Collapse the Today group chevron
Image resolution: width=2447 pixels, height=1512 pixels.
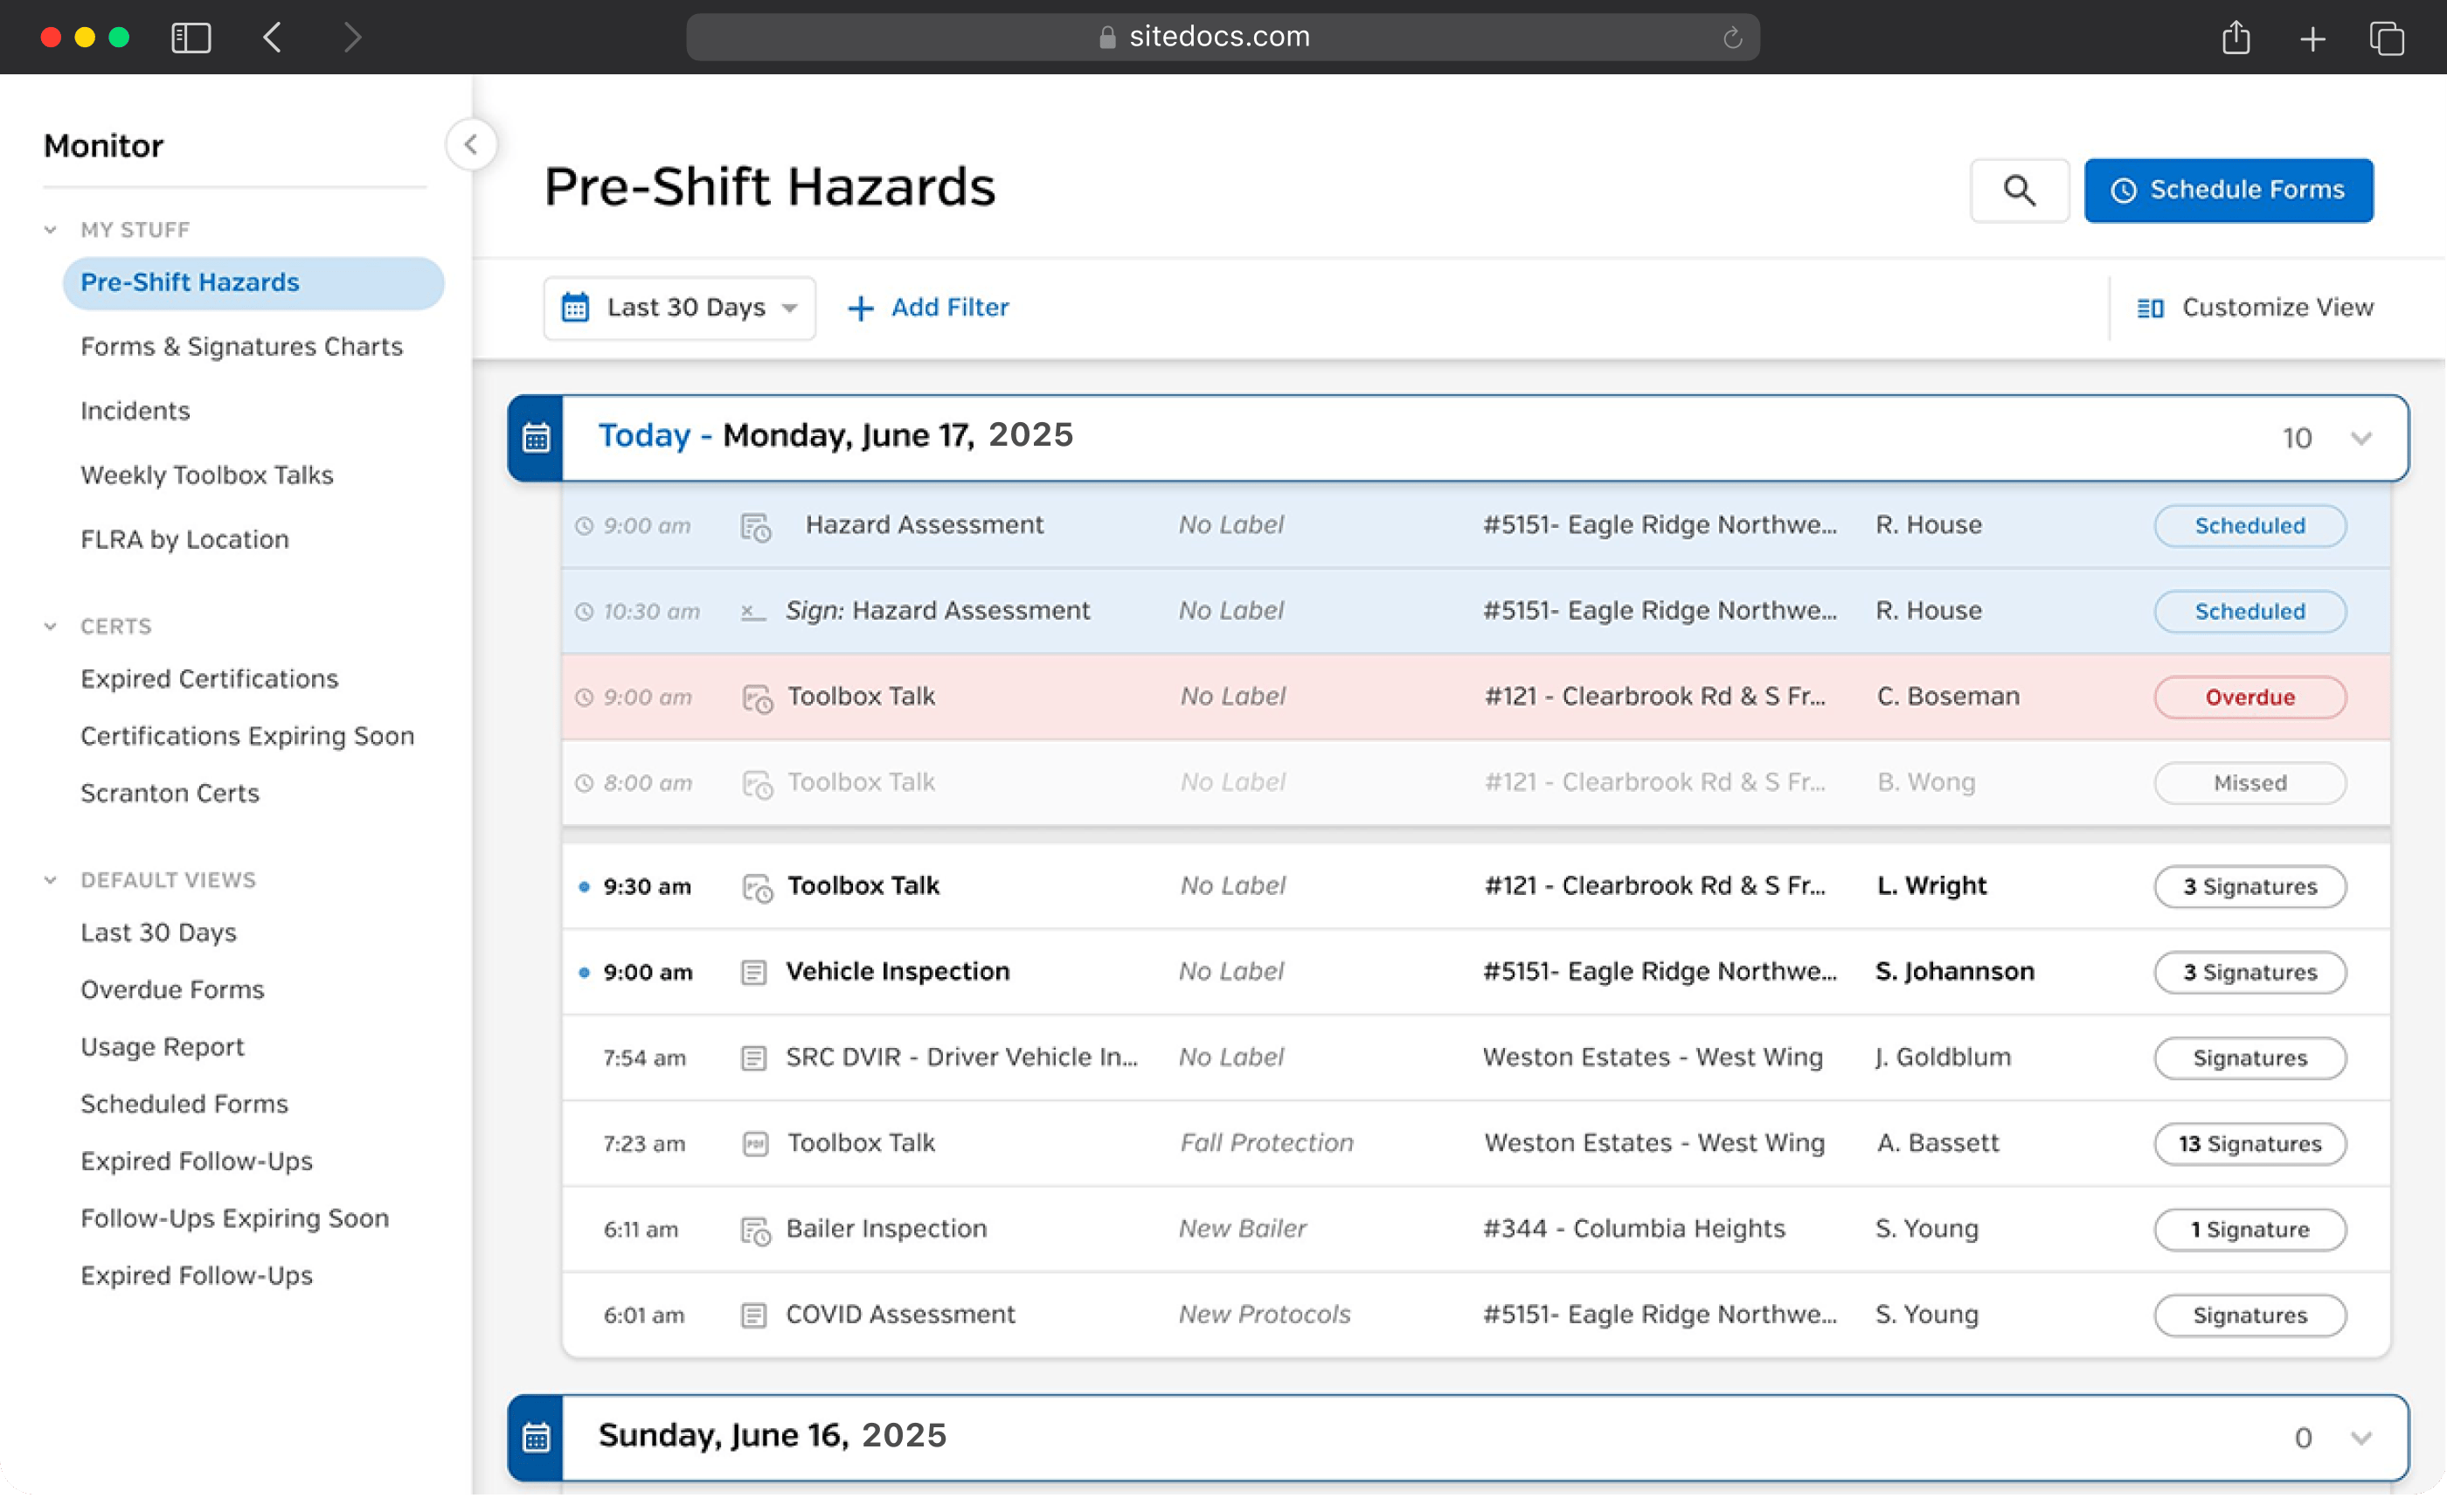[x=2361, y=438]
